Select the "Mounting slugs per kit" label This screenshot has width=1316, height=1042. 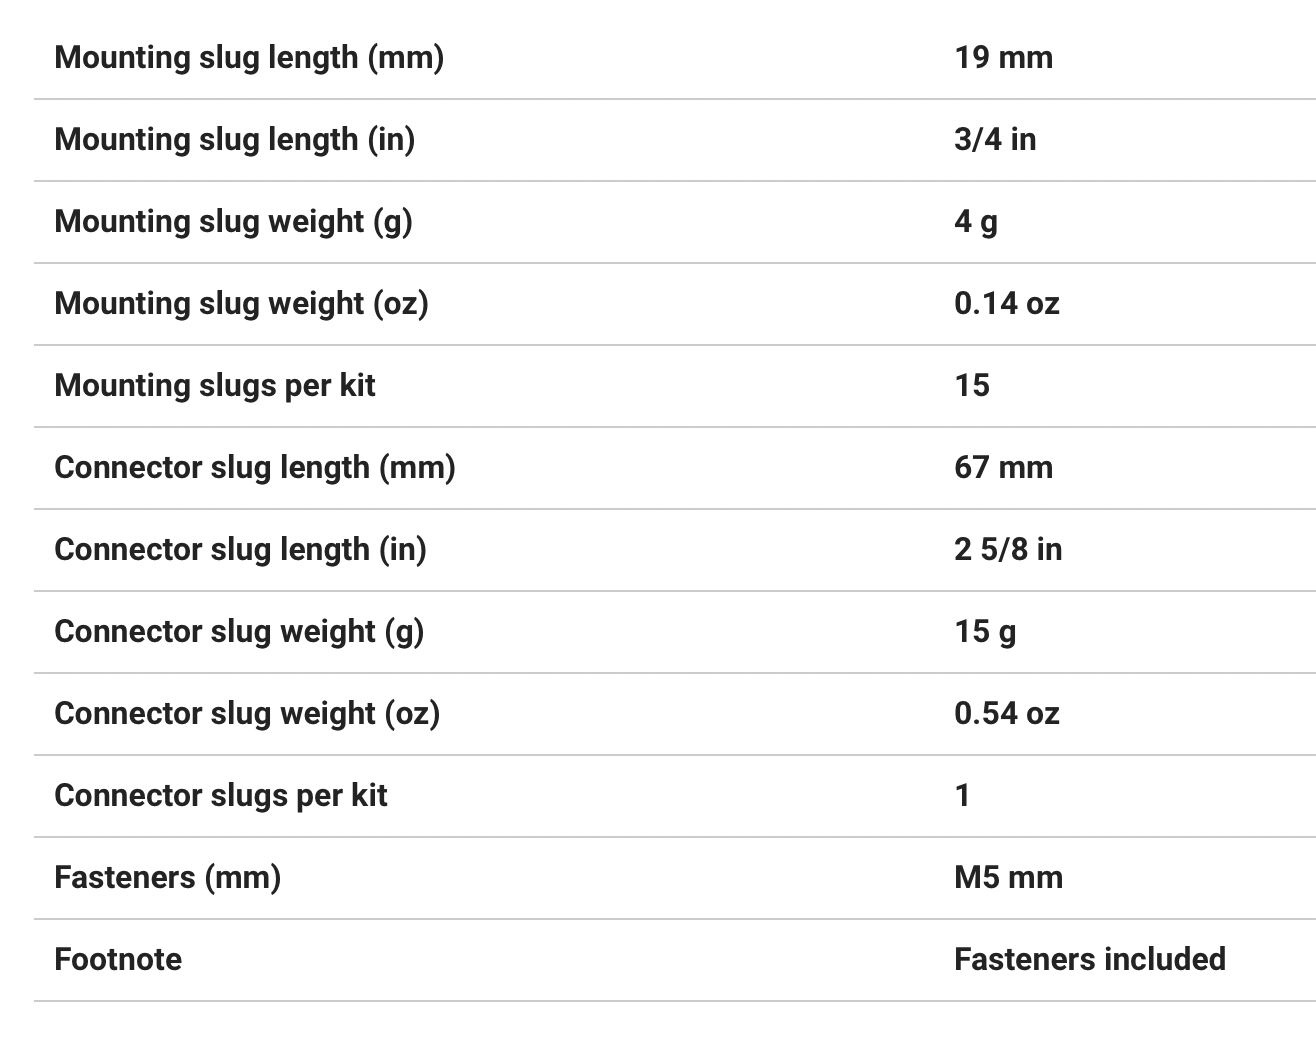(x=215, y=385)
